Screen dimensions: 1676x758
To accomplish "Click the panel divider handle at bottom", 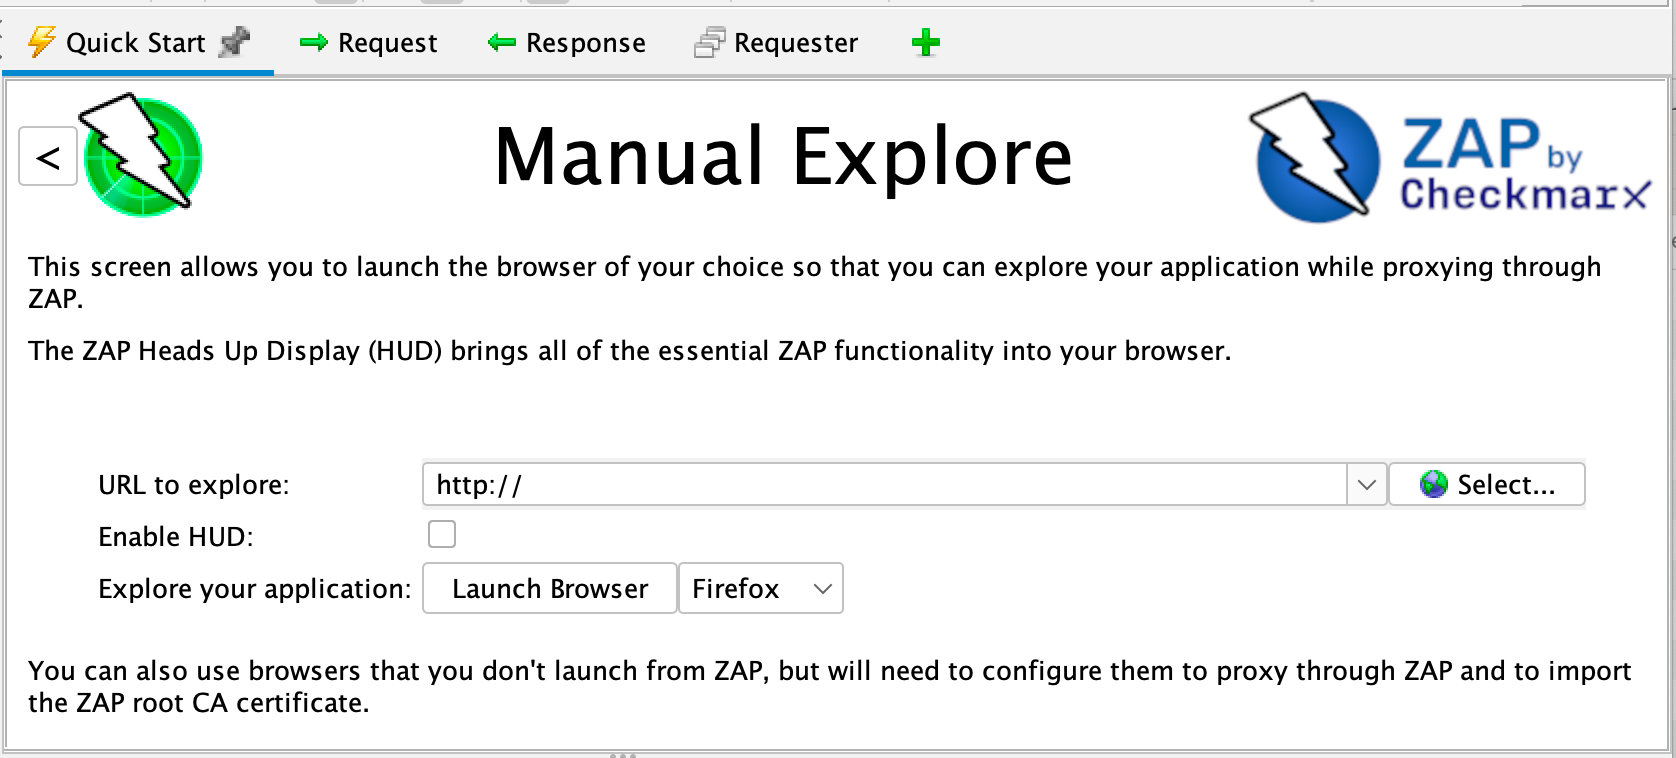I will (x=622, y=754).
